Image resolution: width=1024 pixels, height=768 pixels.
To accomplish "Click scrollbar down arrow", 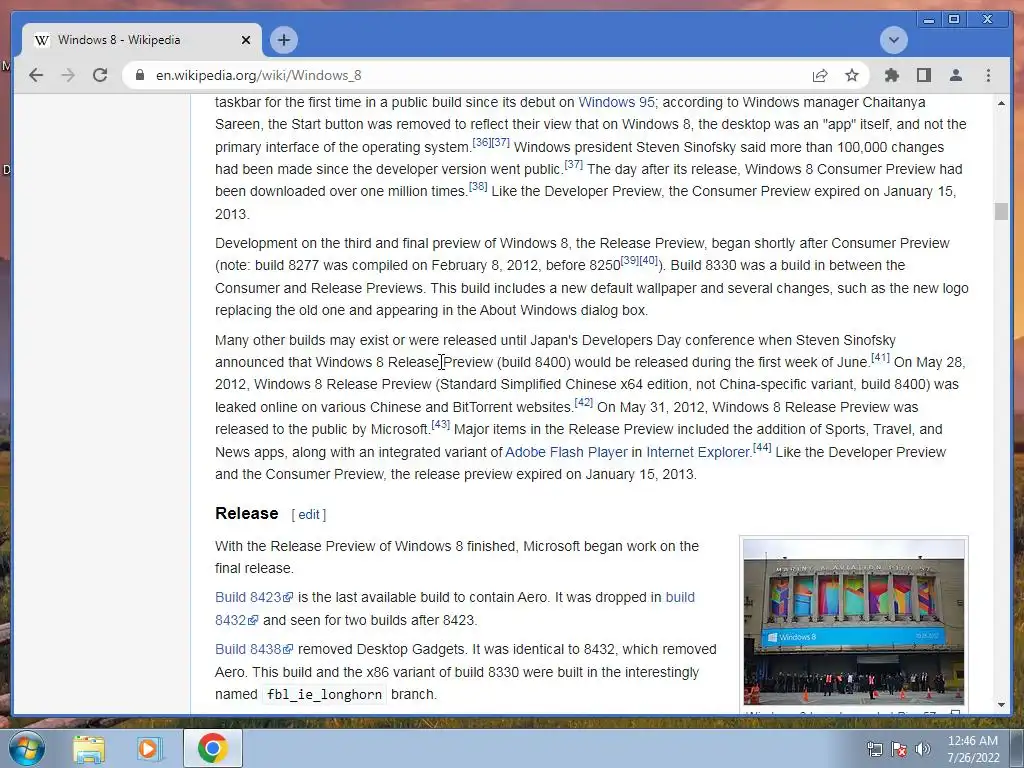I will point(1001,705).
